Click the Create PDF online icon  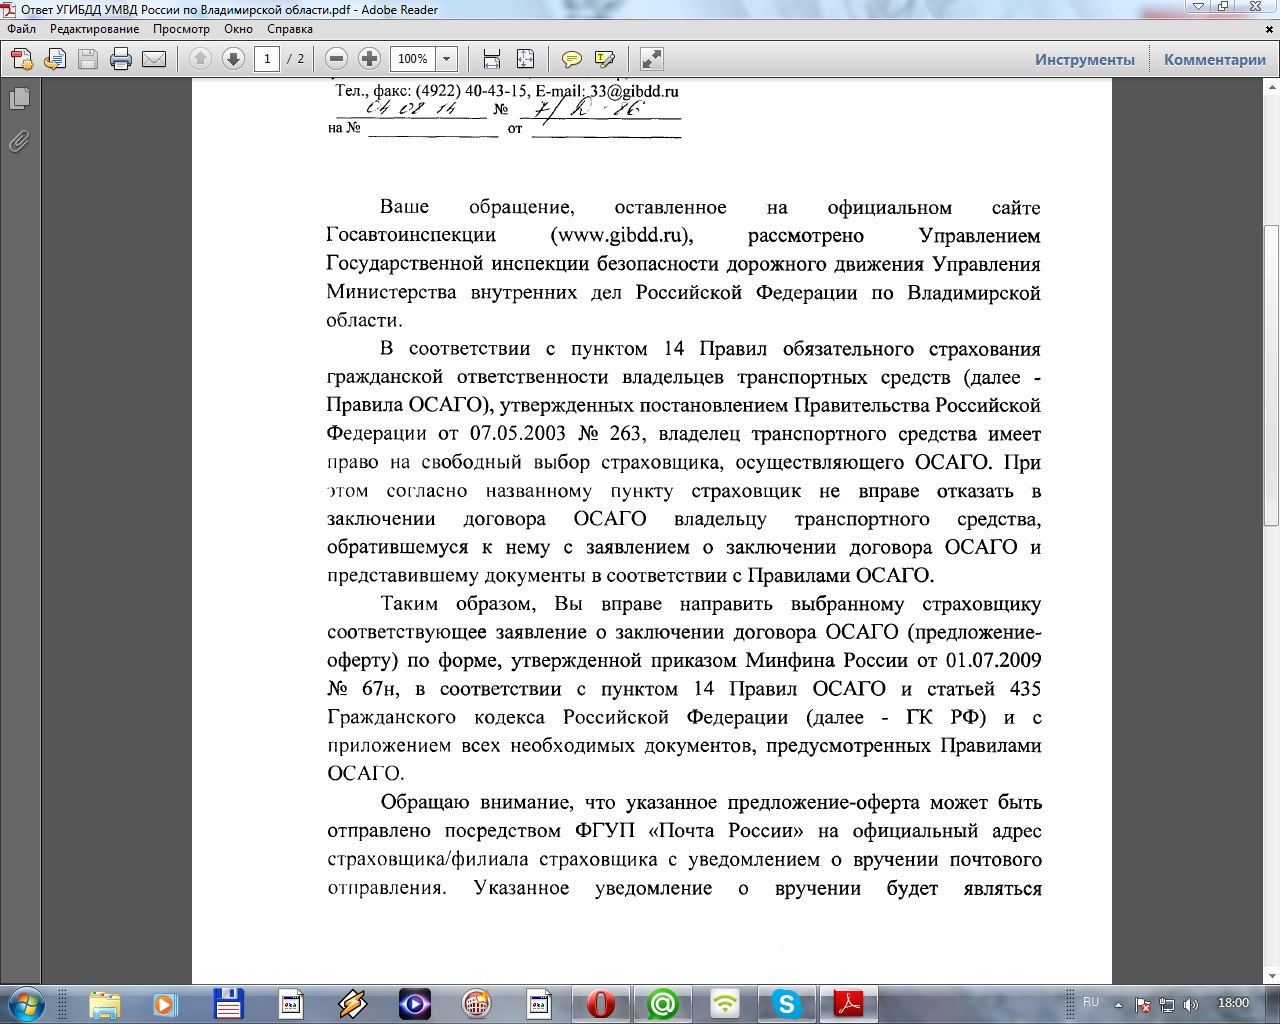point(22,59)
